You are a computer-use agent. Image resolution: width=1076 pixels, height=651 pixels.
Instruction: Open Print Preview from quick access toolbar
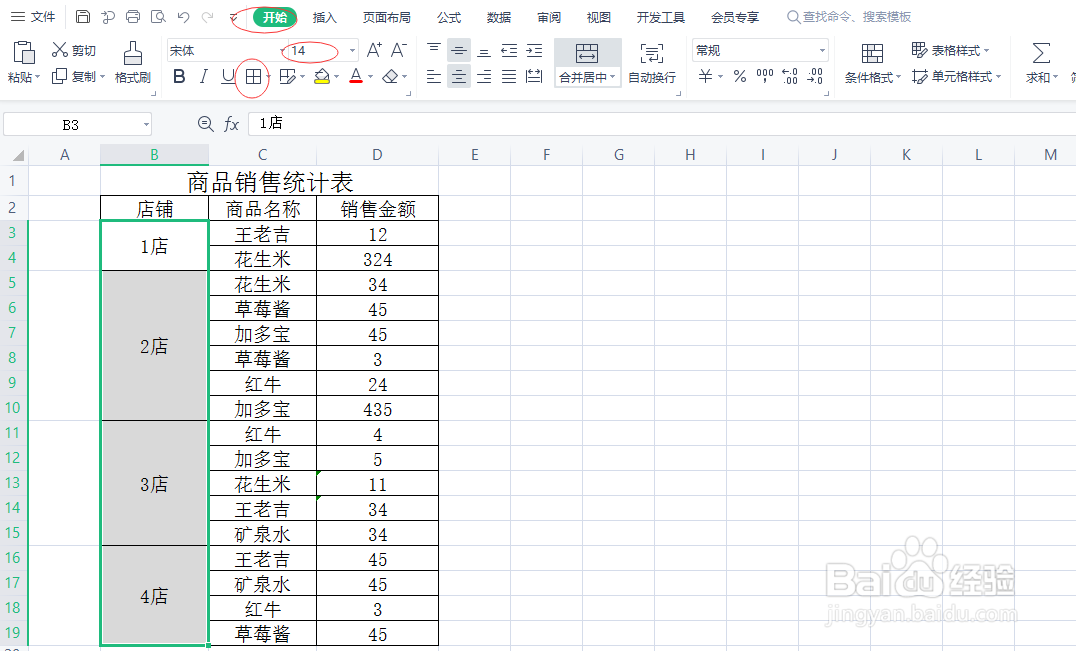[159, 16]
